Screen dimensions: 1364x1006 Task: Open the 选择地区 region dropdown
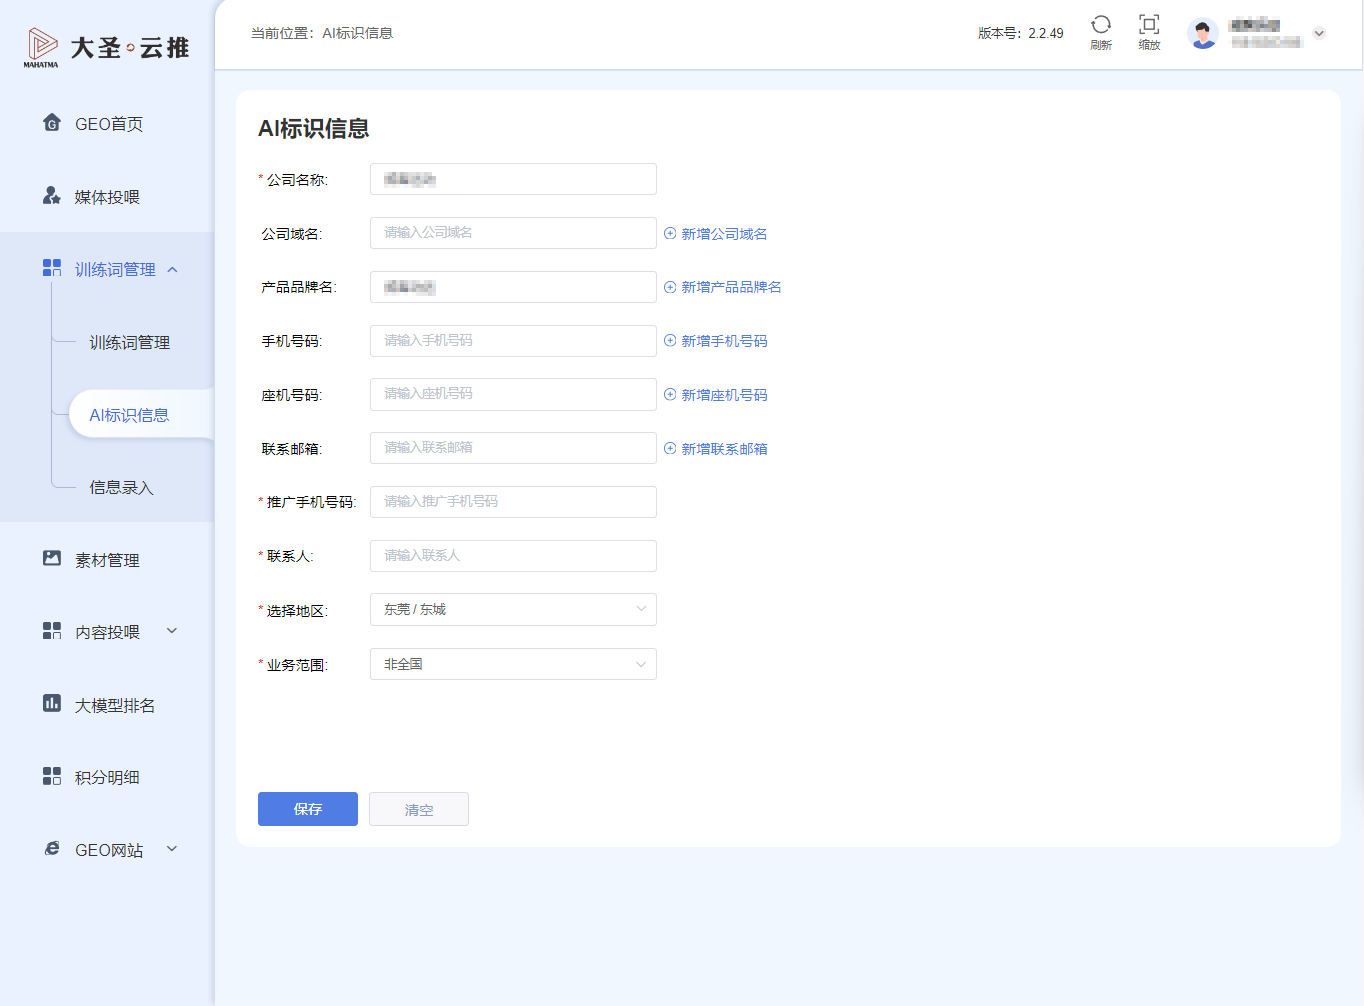tap(513, 609)
